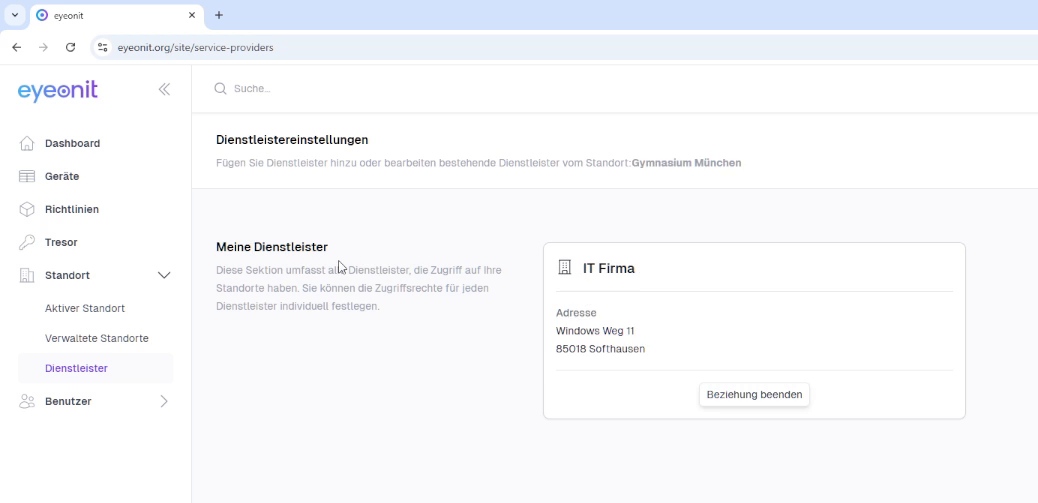Click the Richtlinien cube icon
1038x503 pixels.
click(x=27, y=209)
